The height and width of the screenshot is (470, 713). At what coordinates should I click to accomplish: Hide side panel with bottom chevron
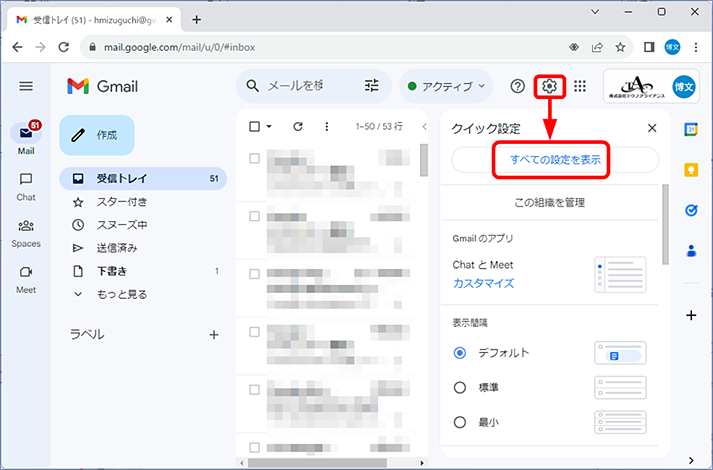(691, 460)
